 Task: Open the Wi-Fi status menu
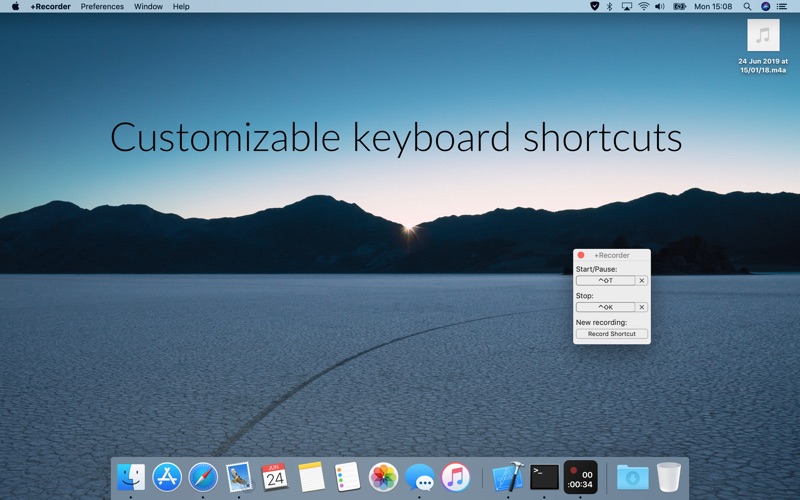tap(643, 6)
